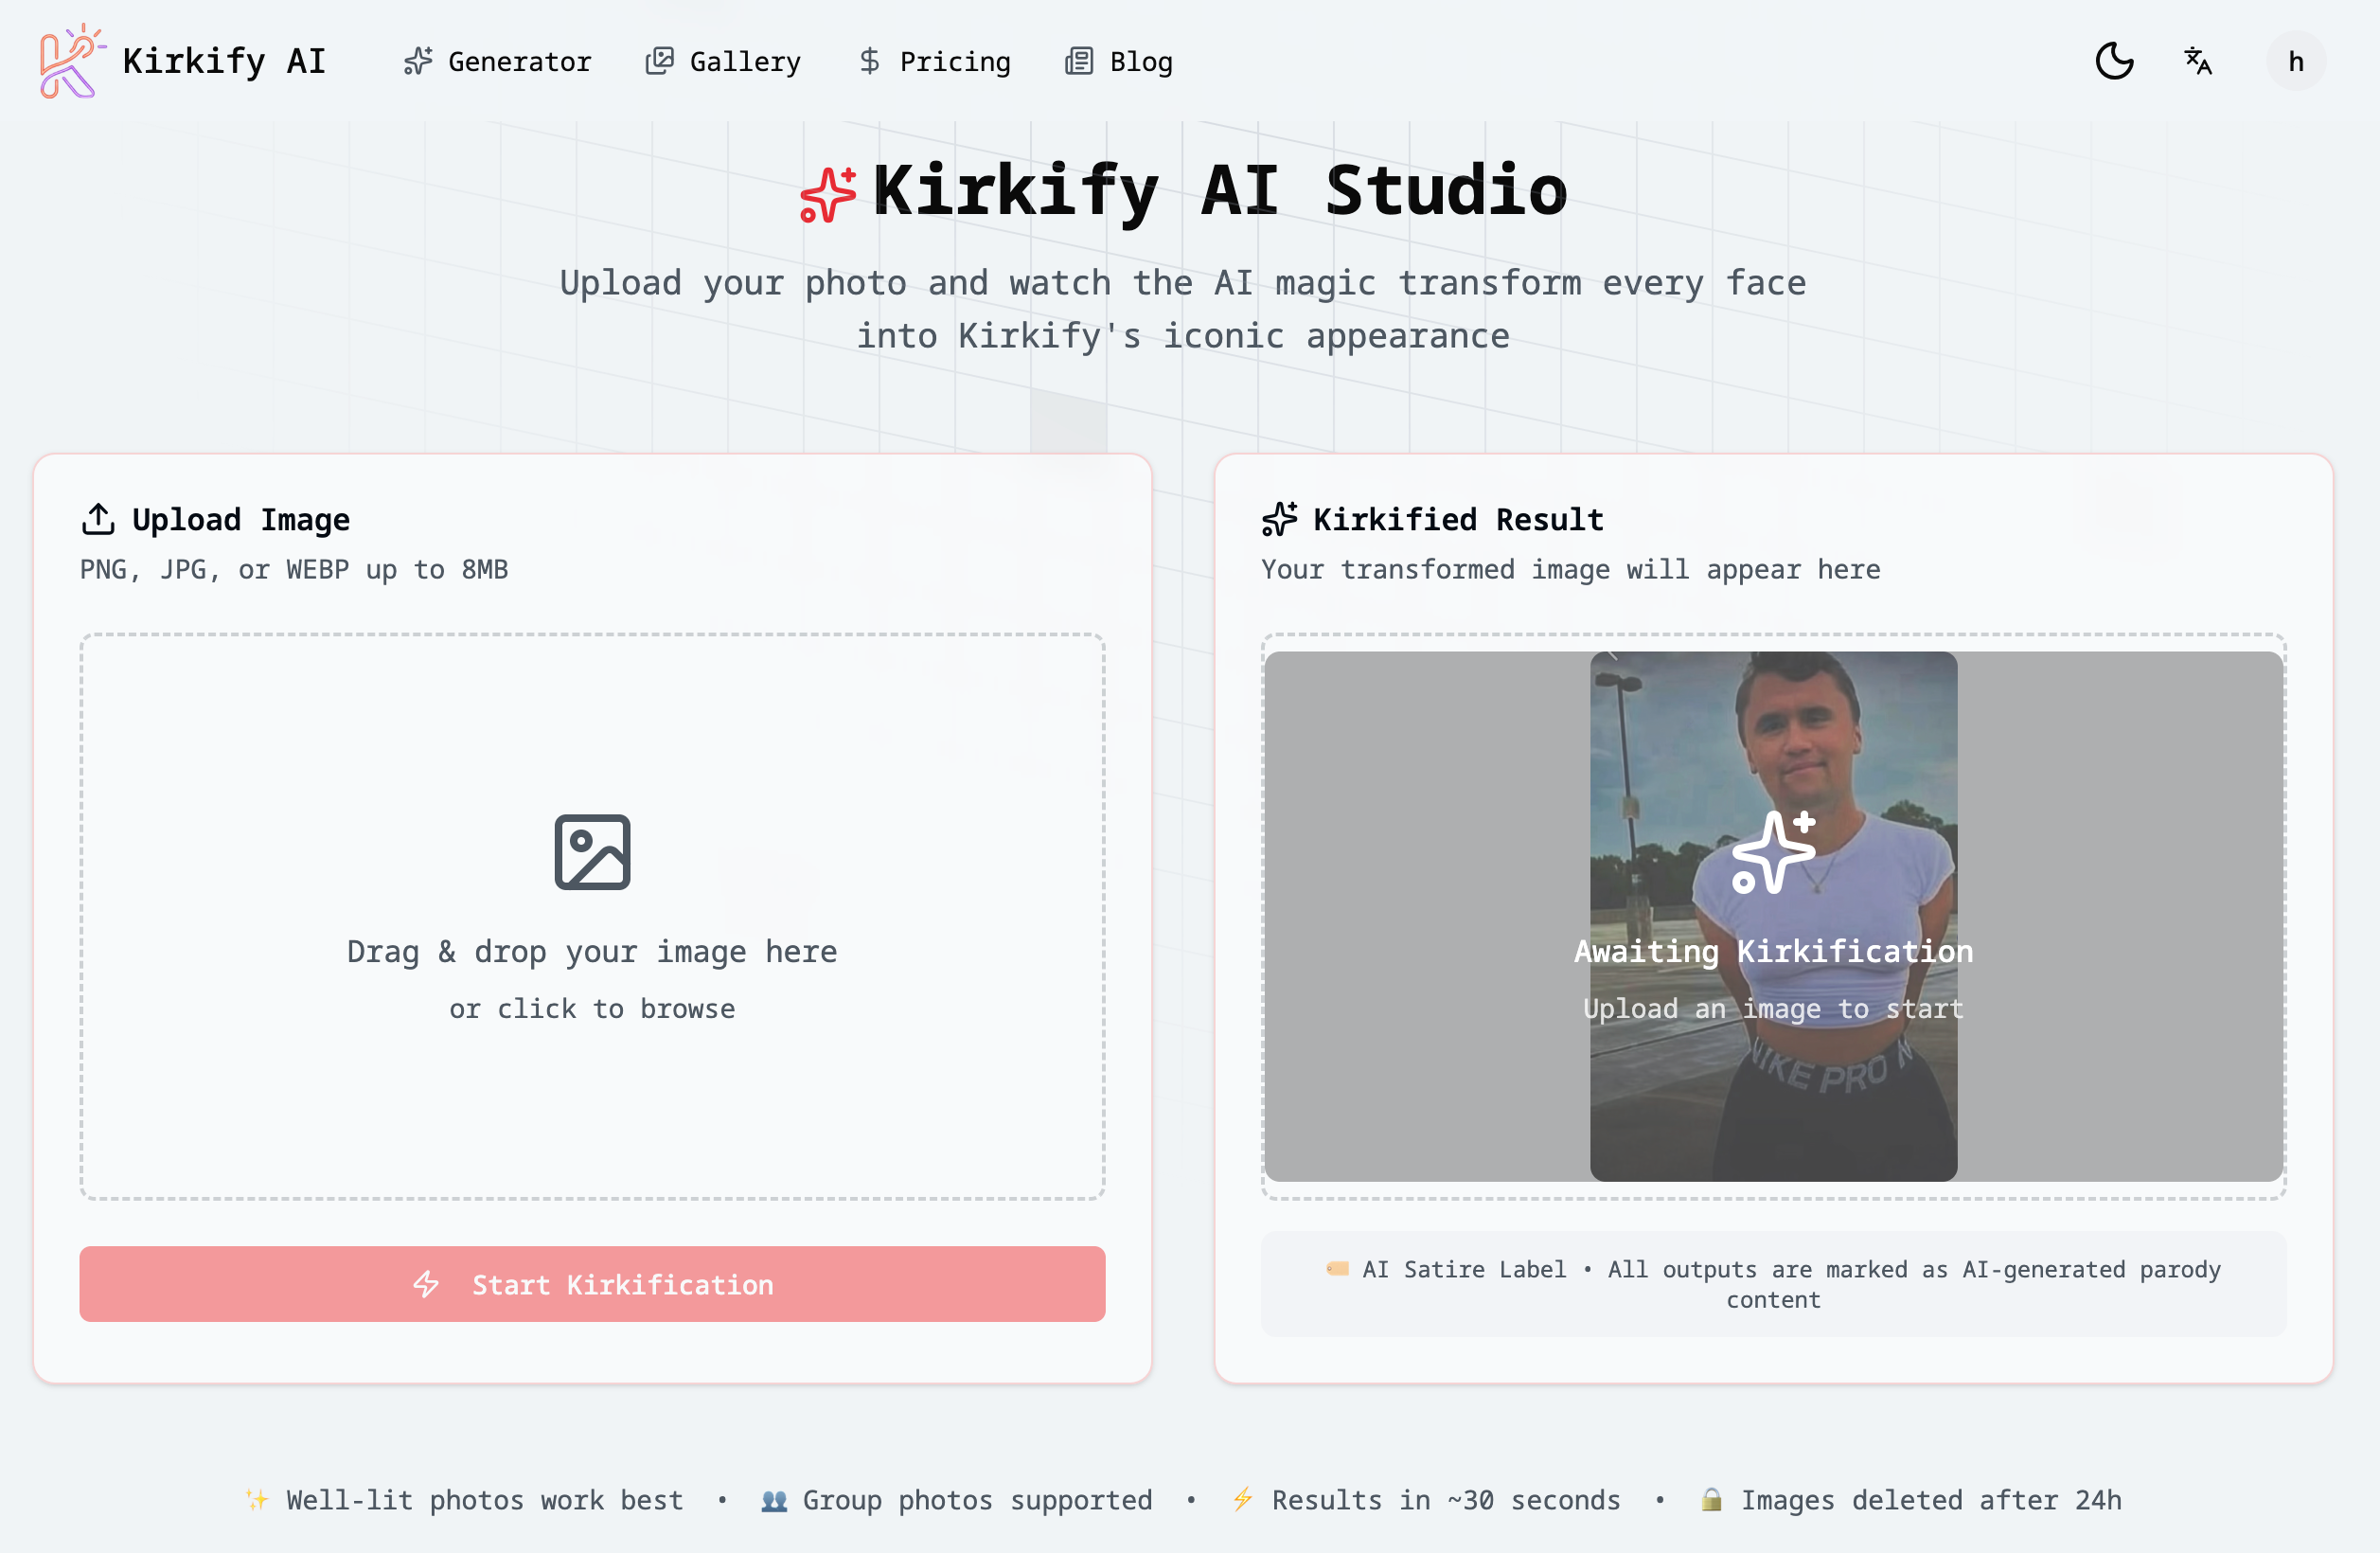This screenshot has height=1553, width=2380.
Task: Click the lightning bolt icon on Start button
Action: point(427,1284)
